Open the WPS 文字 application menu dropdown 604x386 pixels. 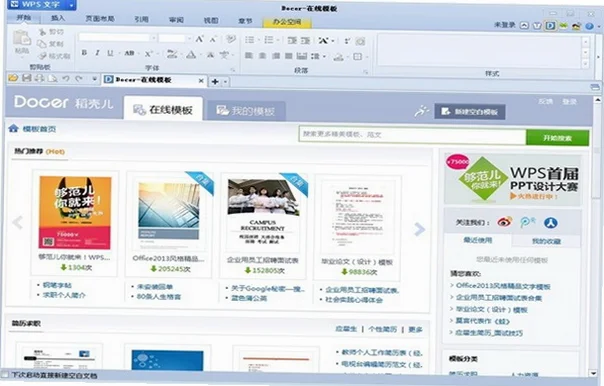coord(71,5)
